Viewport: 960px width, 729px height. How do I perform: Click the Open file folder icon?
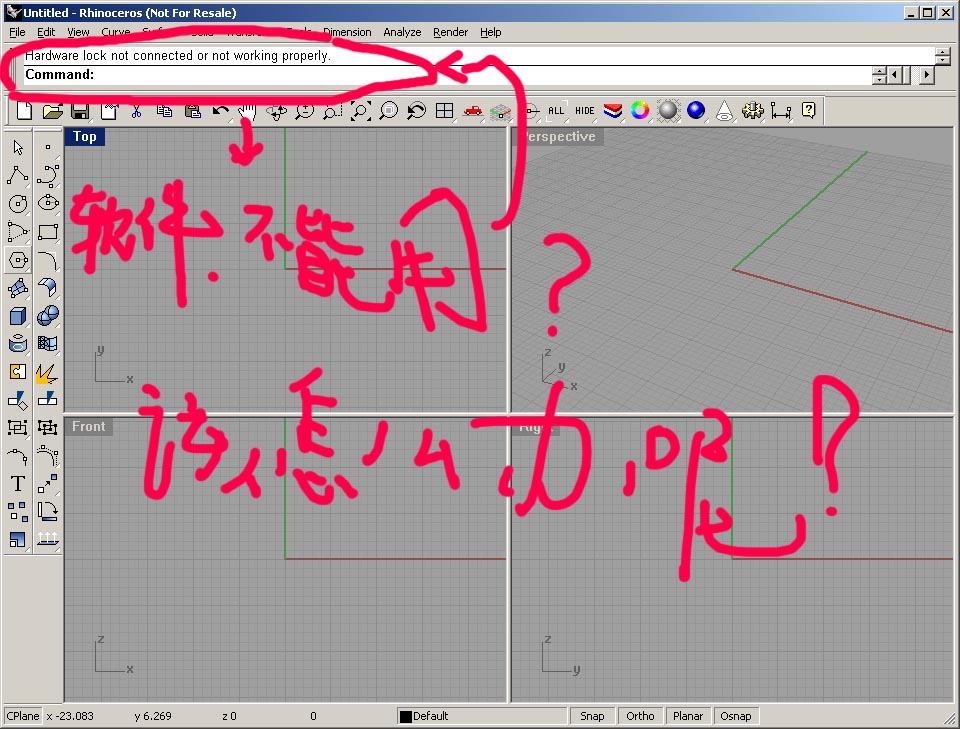point(52,111)
